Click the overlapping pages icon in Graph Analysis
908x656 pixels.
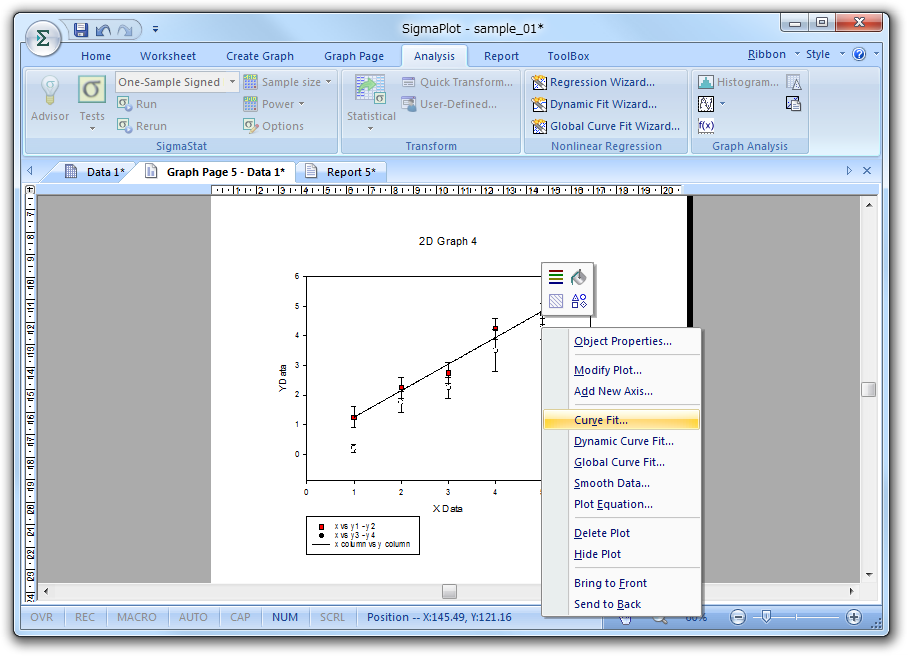(x=793, y=104)
